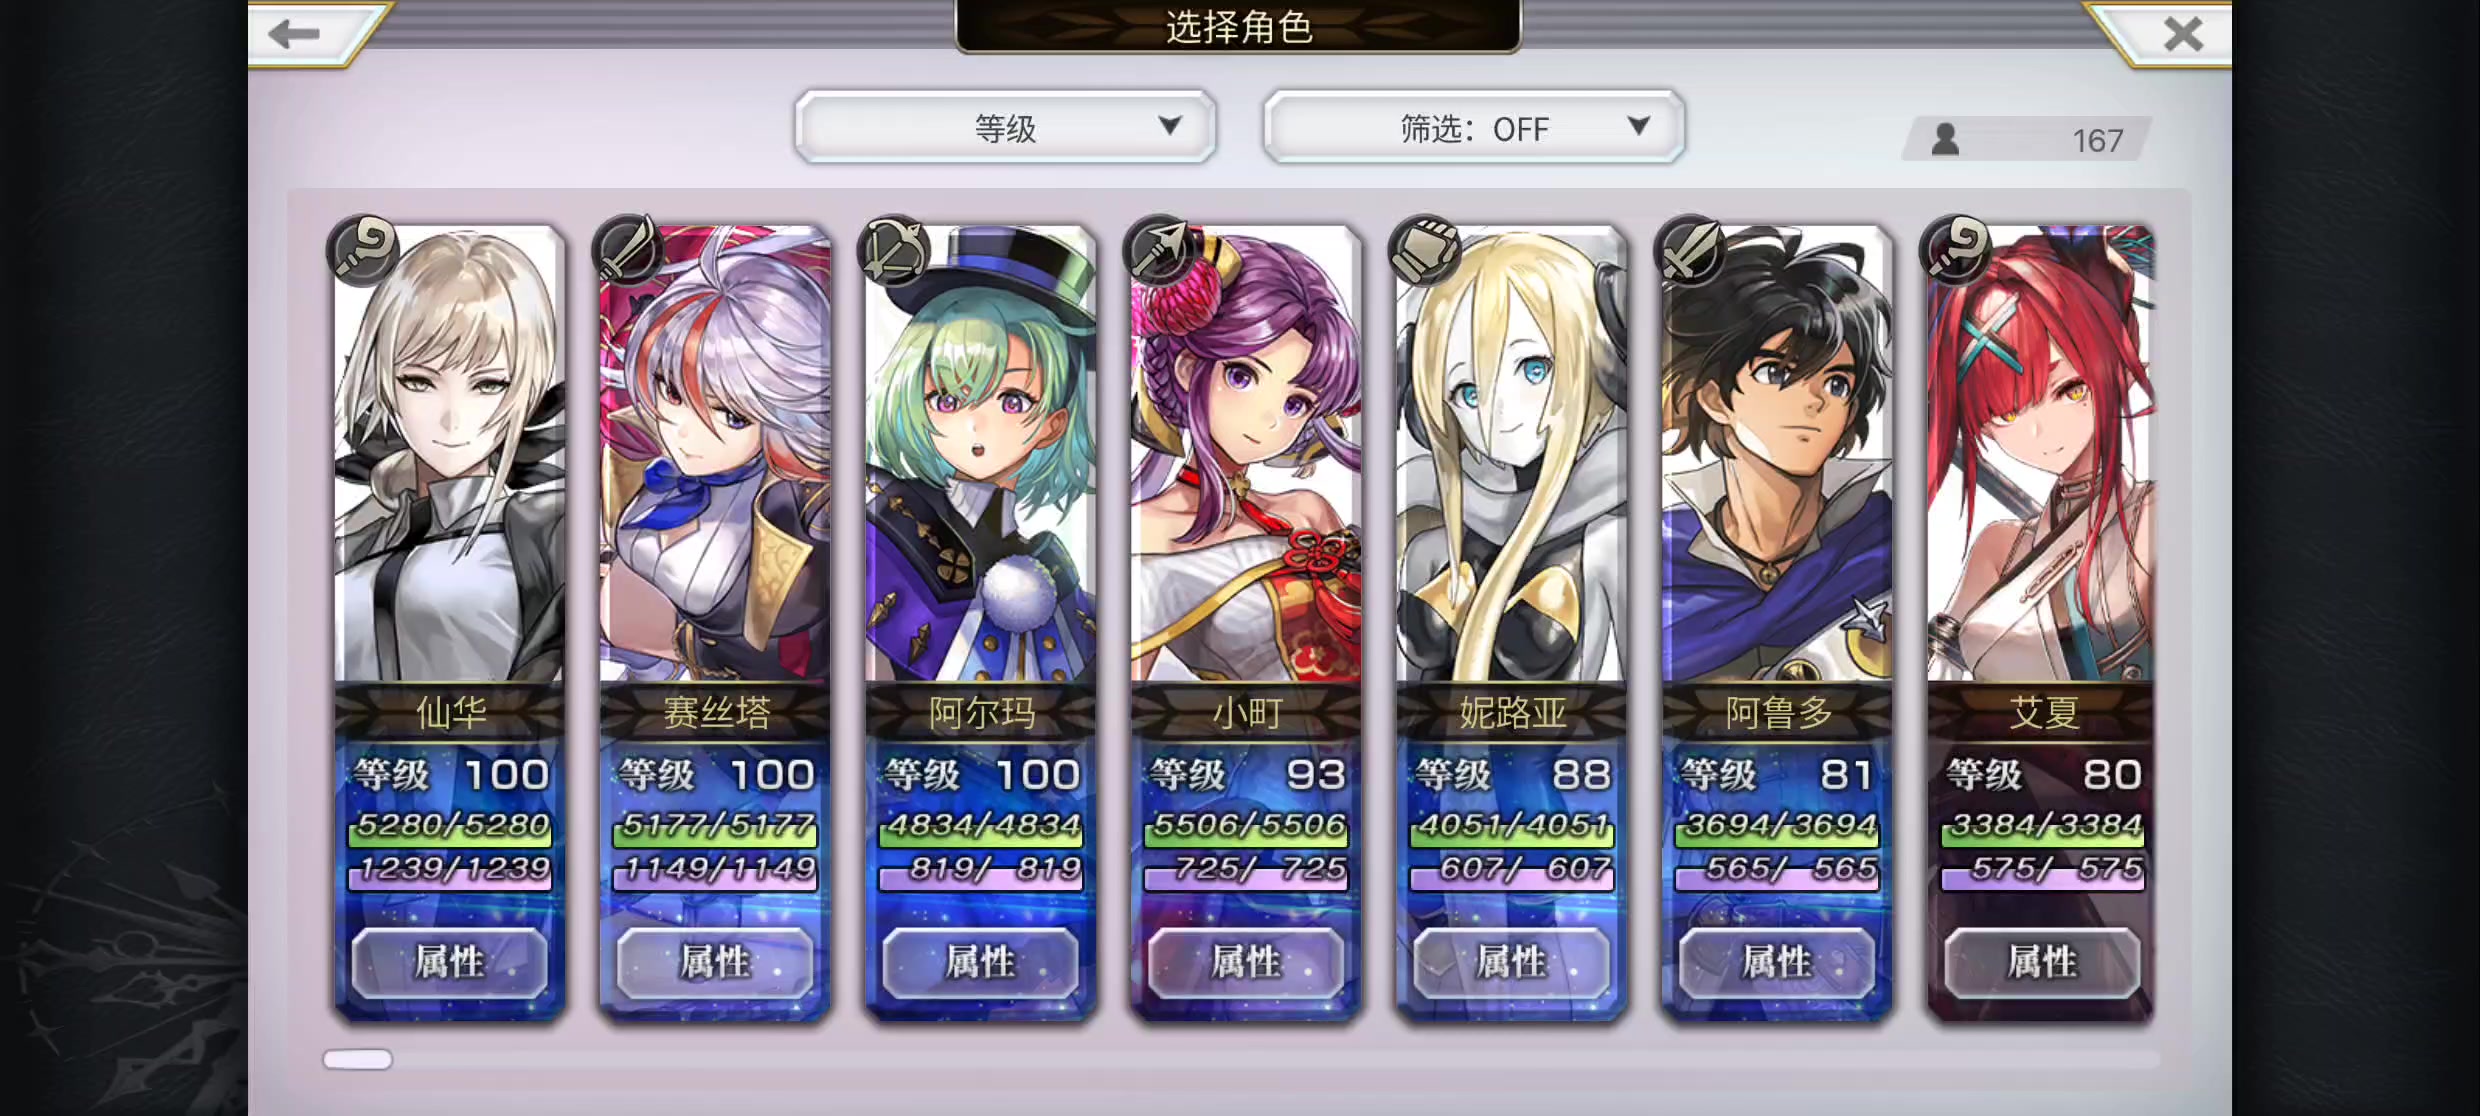The height and width of the screenshot is (1116, 2480).
Task: Open 属性 for 仙华
Action: 450,962
